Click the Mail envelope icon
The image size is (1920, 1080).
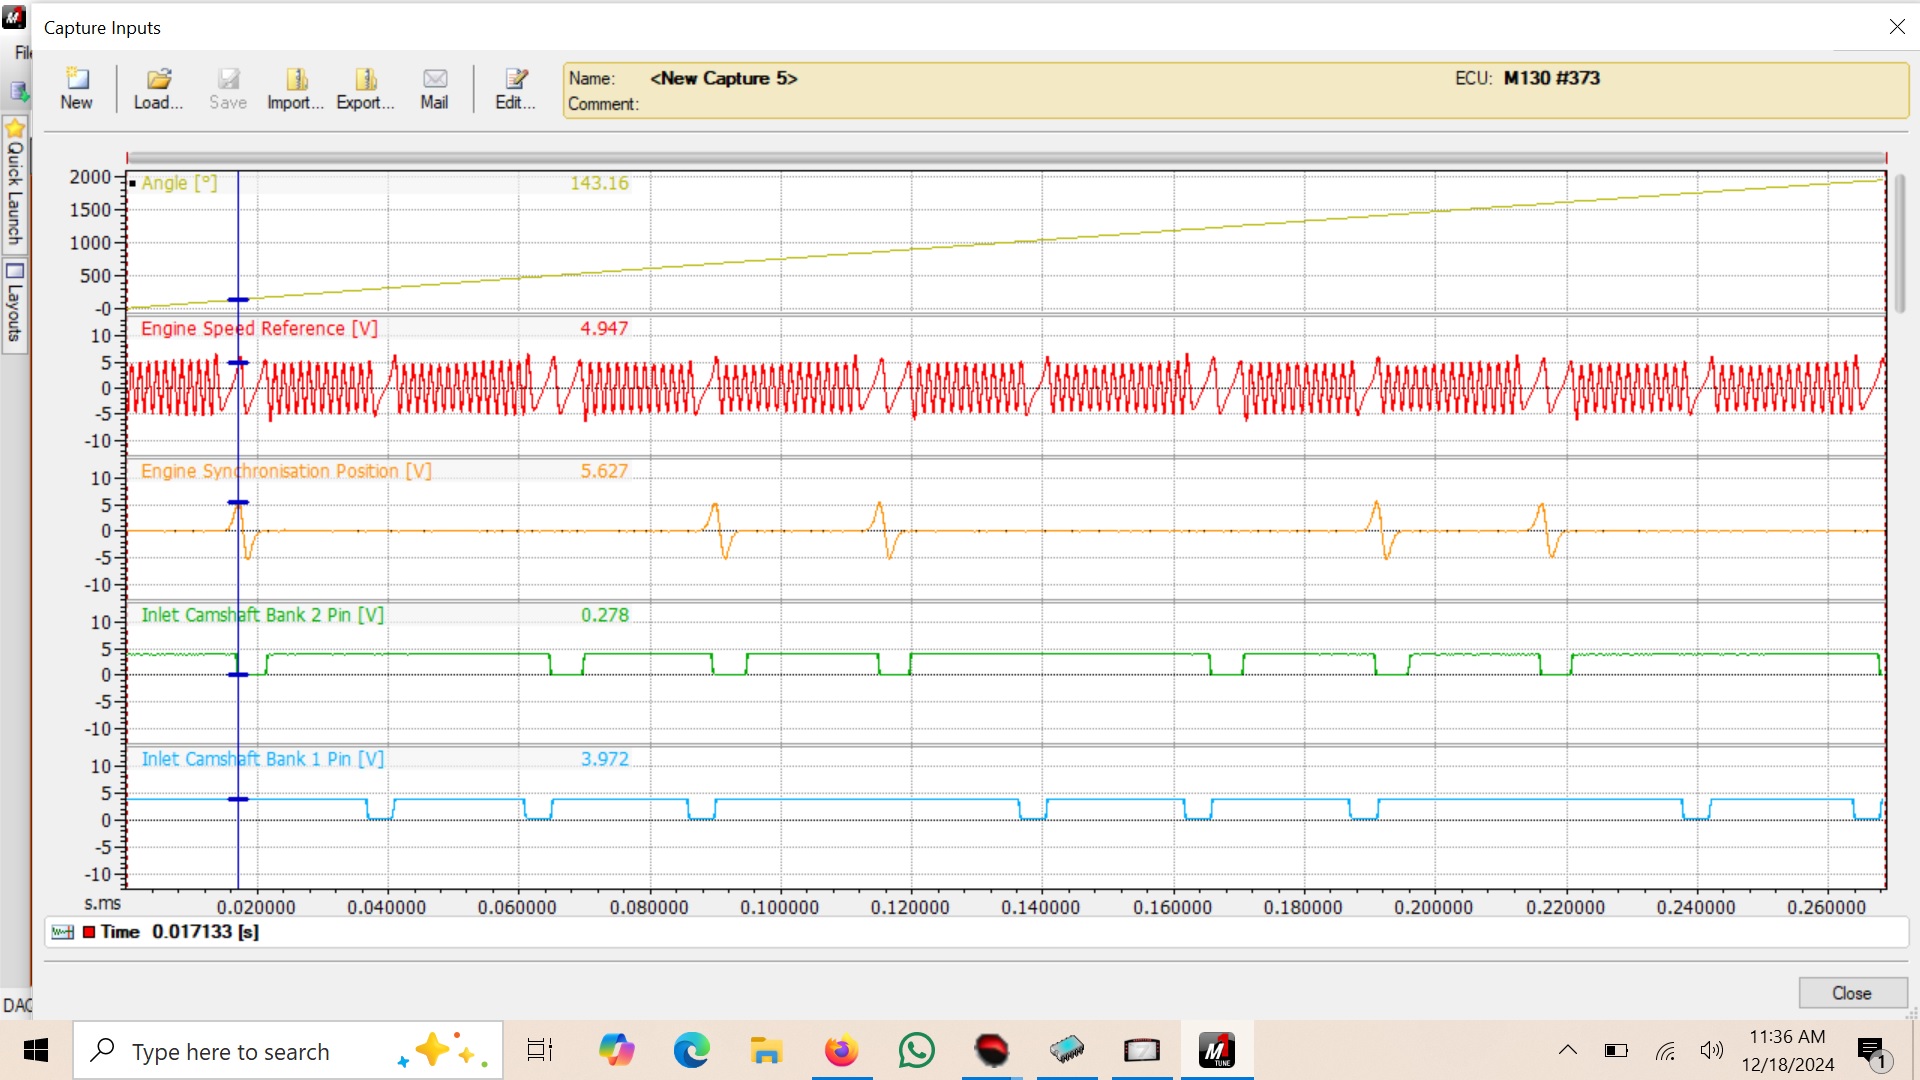coord(434,80)
